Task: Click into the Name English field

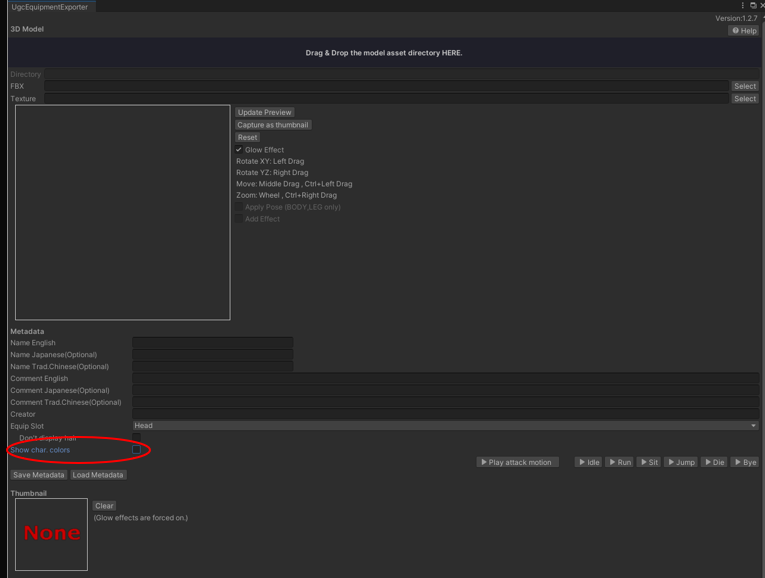Action: (x=212, y=343)
